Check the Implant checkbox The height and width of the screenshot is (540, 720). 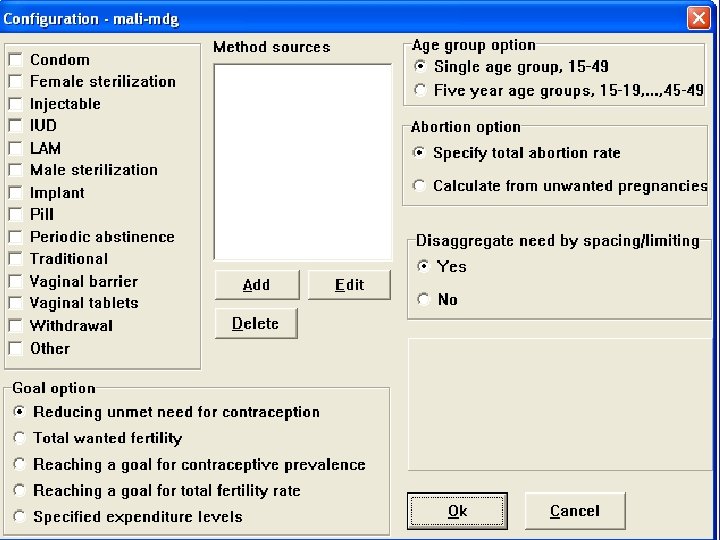pos(16,193)
